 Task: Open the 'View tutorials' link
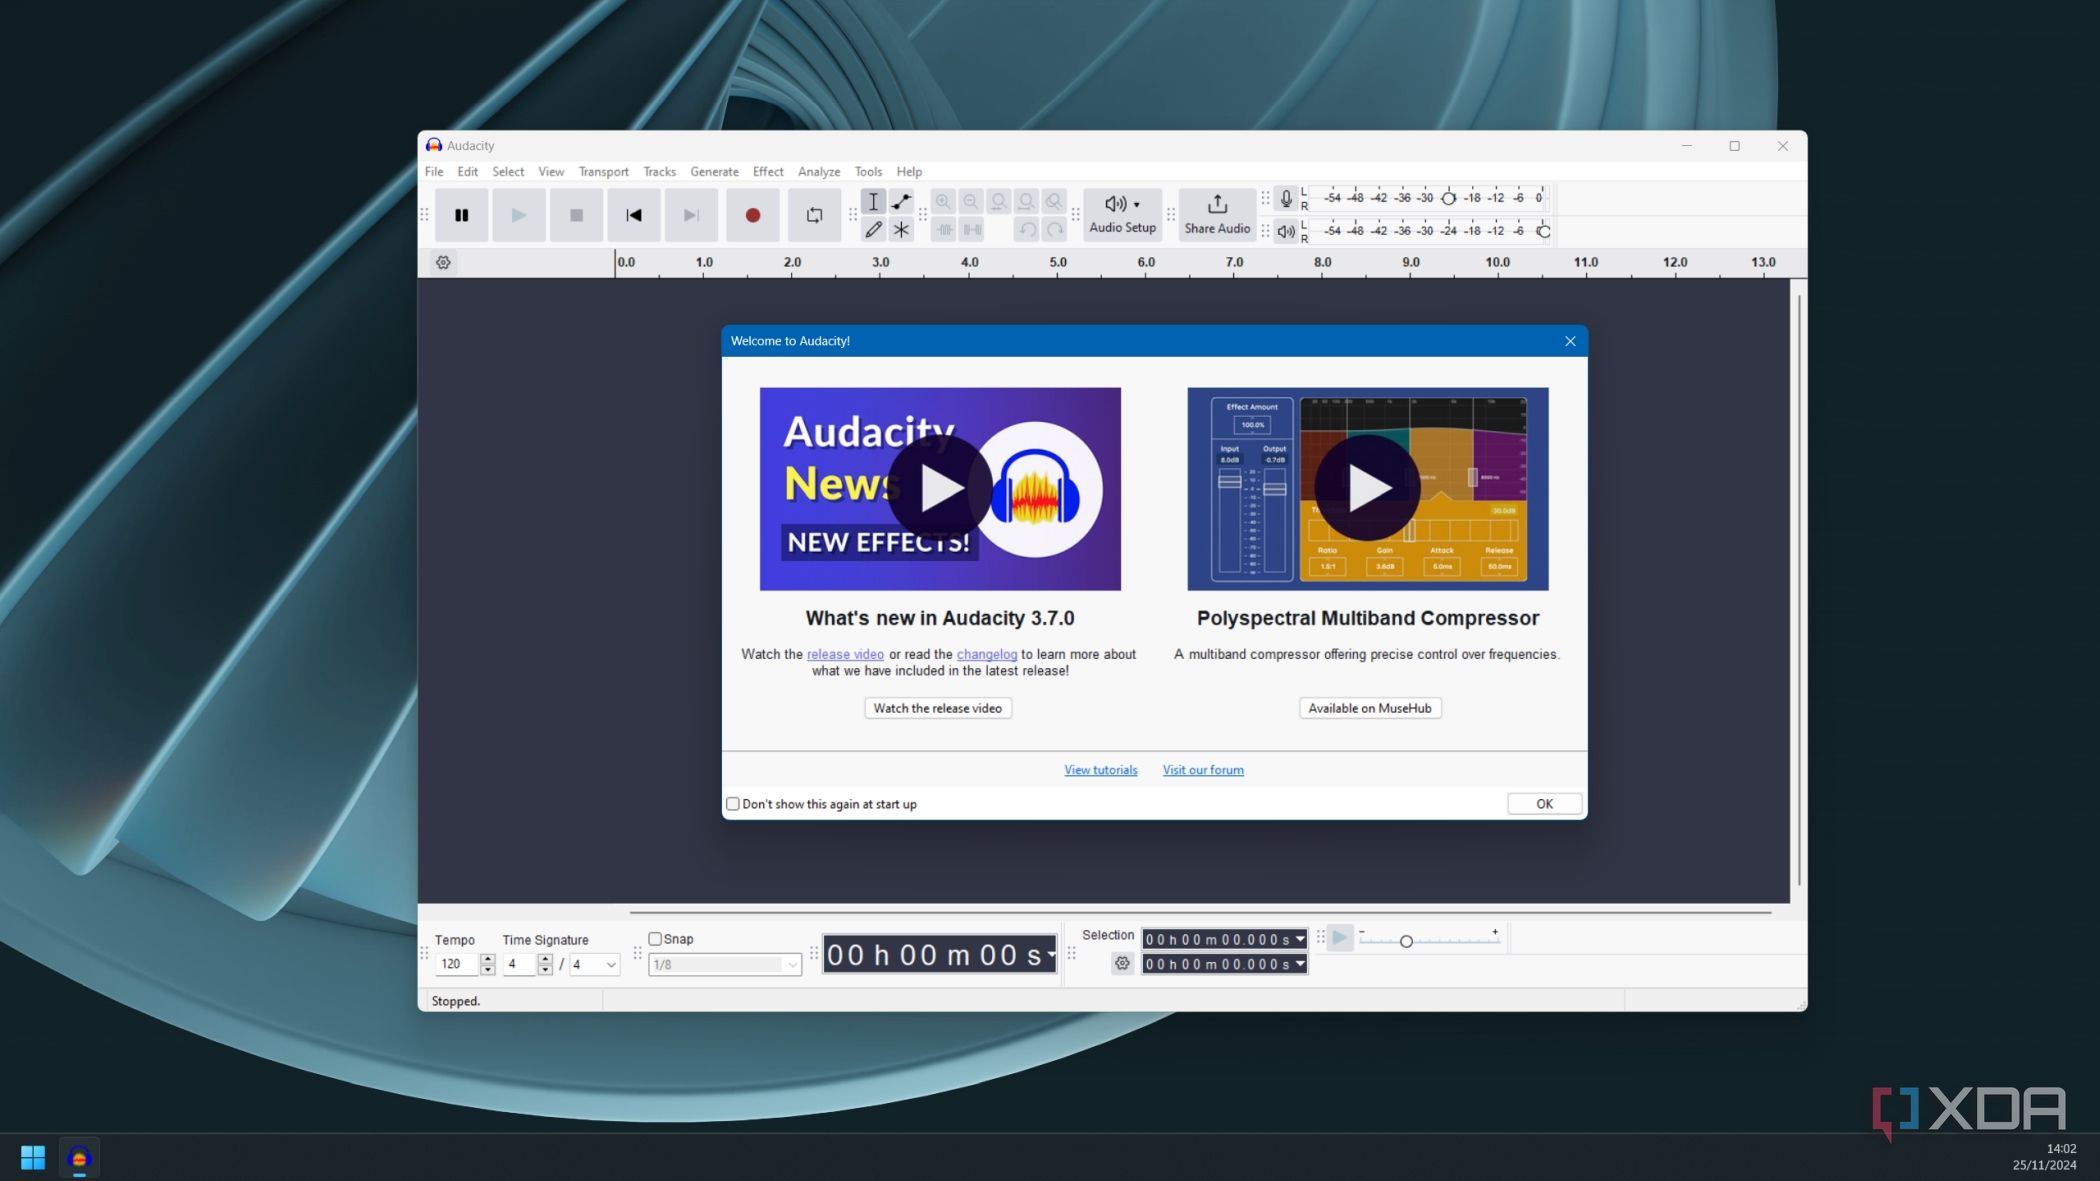(1100, 770)
